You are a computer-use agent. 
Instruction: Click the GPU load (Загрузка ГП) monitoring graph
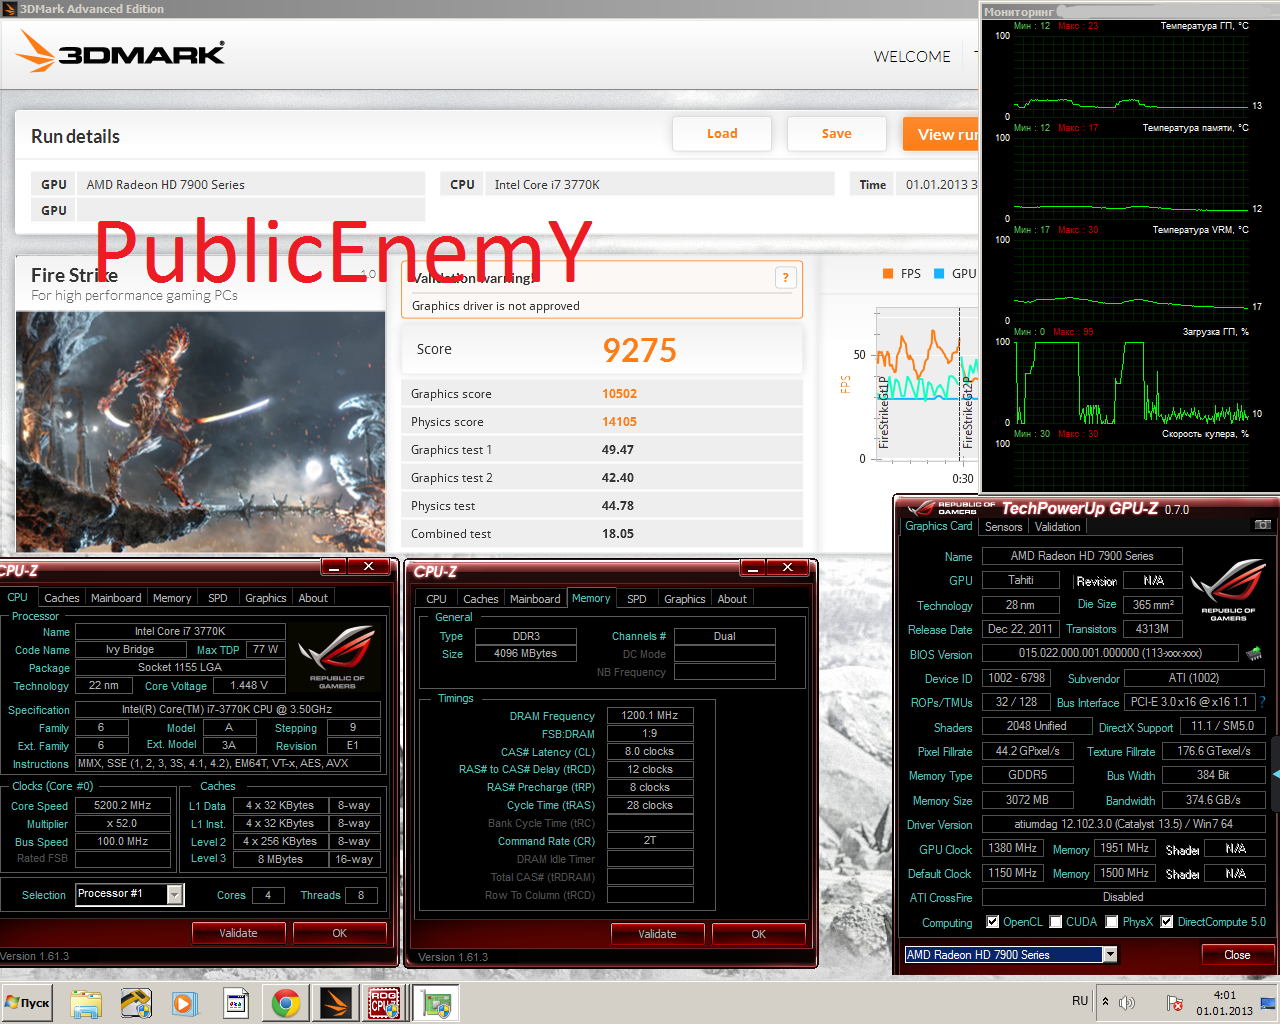click(x=1130, y=382)
